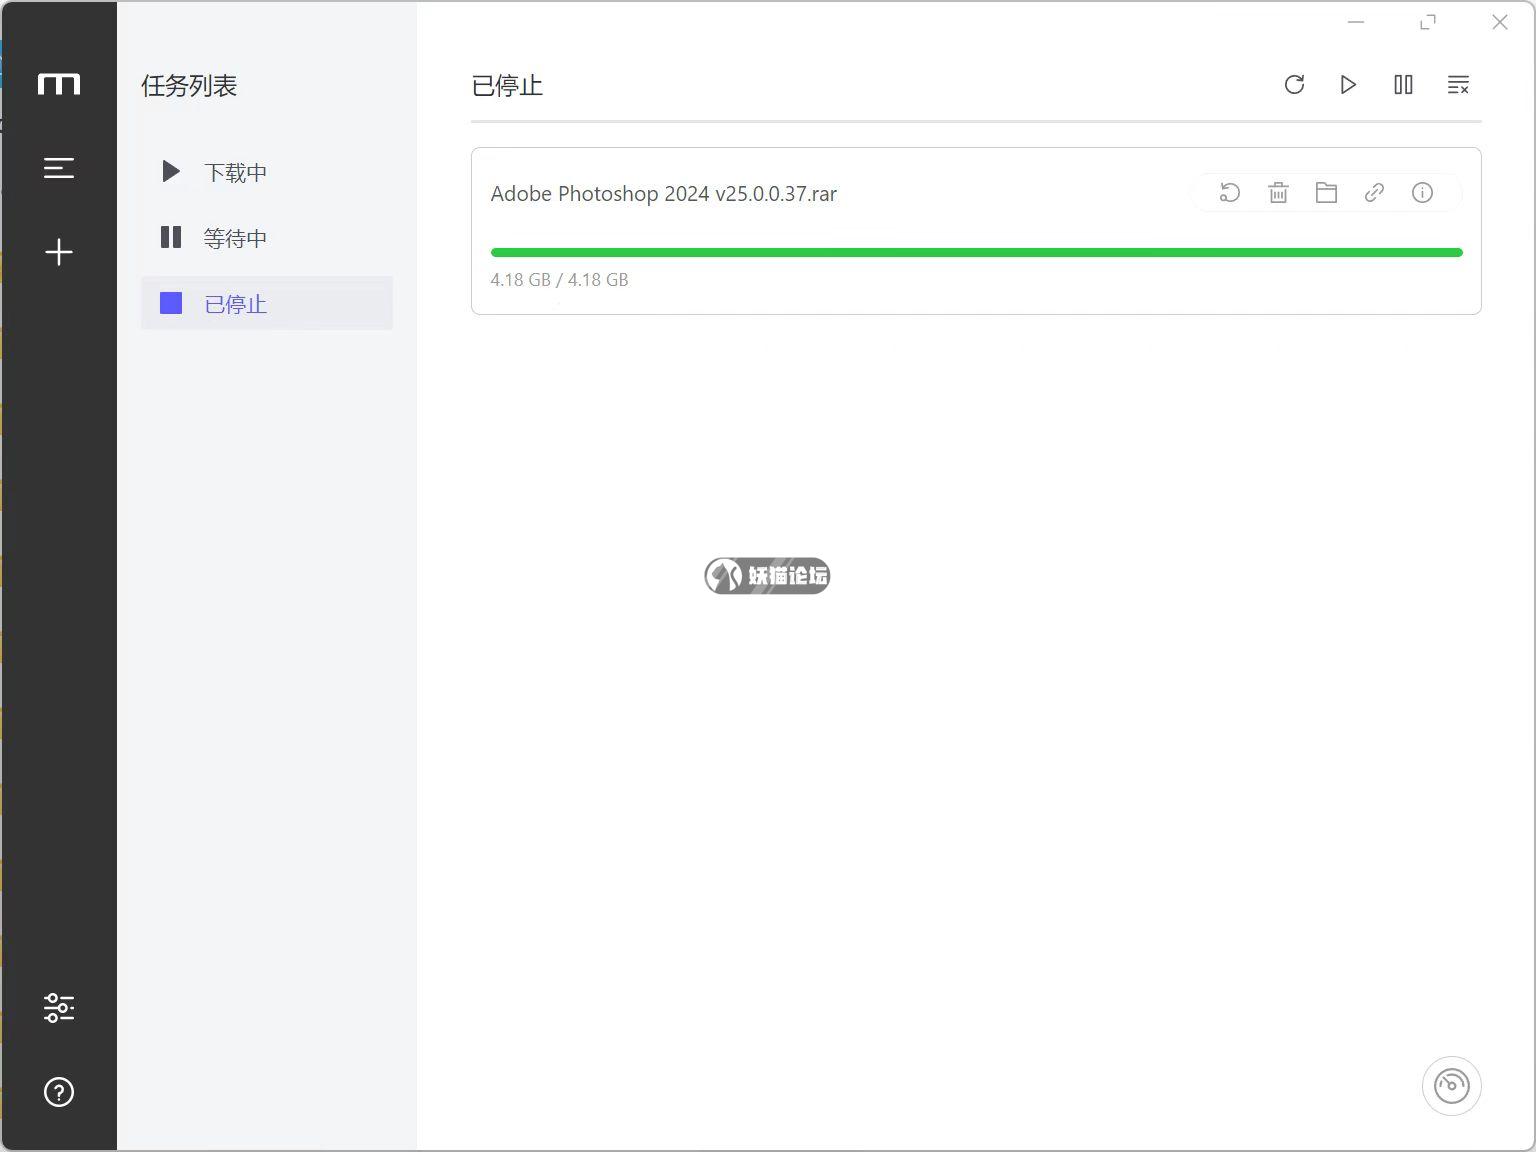Open the task list menu icon
This screenshot has width=1536, height=1152.
coord(59,168)
